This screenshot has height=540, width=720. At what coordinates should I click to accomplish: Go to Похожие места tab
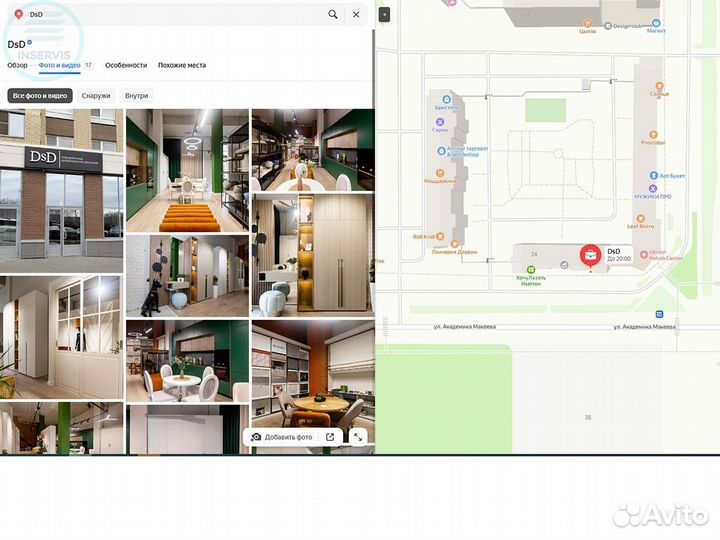[182, 65]
